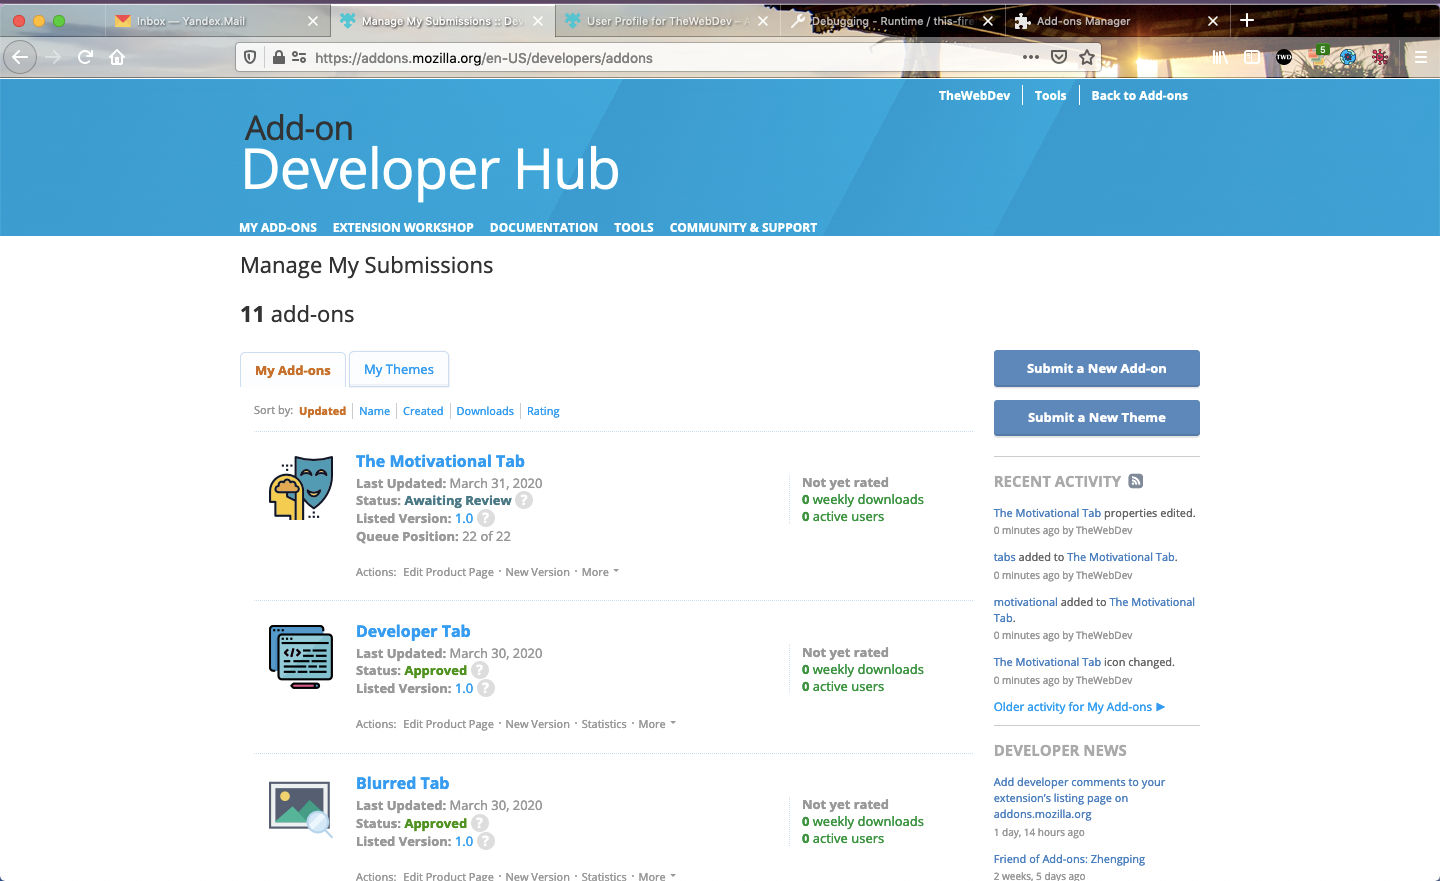Open Older activity for My Add-ons
The width and height of the screenshot is (1440, 881).
coord(1079,707)
